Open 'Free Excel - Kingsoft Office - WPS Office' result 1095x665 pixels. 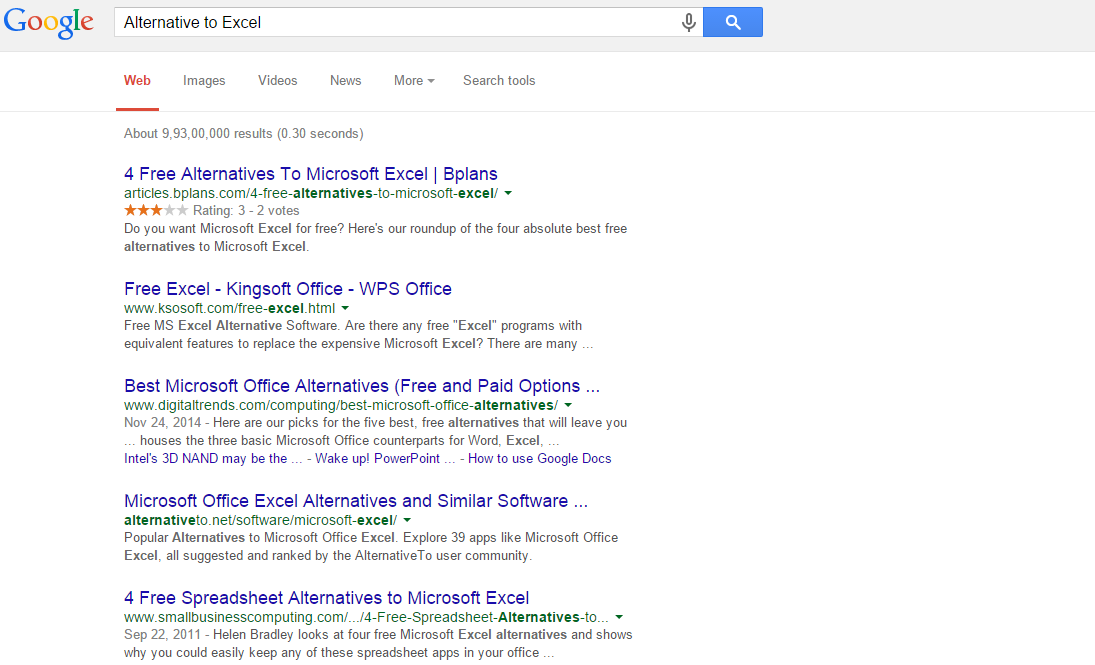pyautogui.click(x=288, y=288)
